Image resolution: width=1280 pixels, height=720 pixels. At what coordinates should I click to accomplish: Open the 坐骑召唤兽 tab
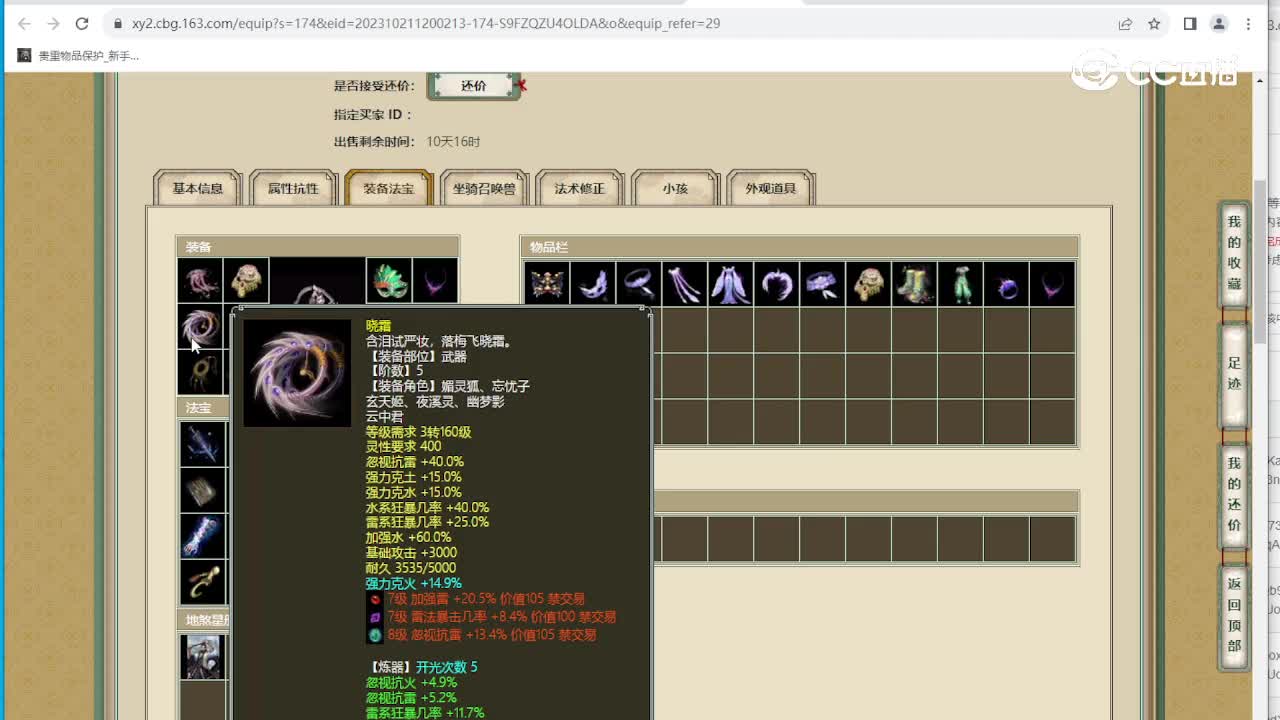pos(484,188)
